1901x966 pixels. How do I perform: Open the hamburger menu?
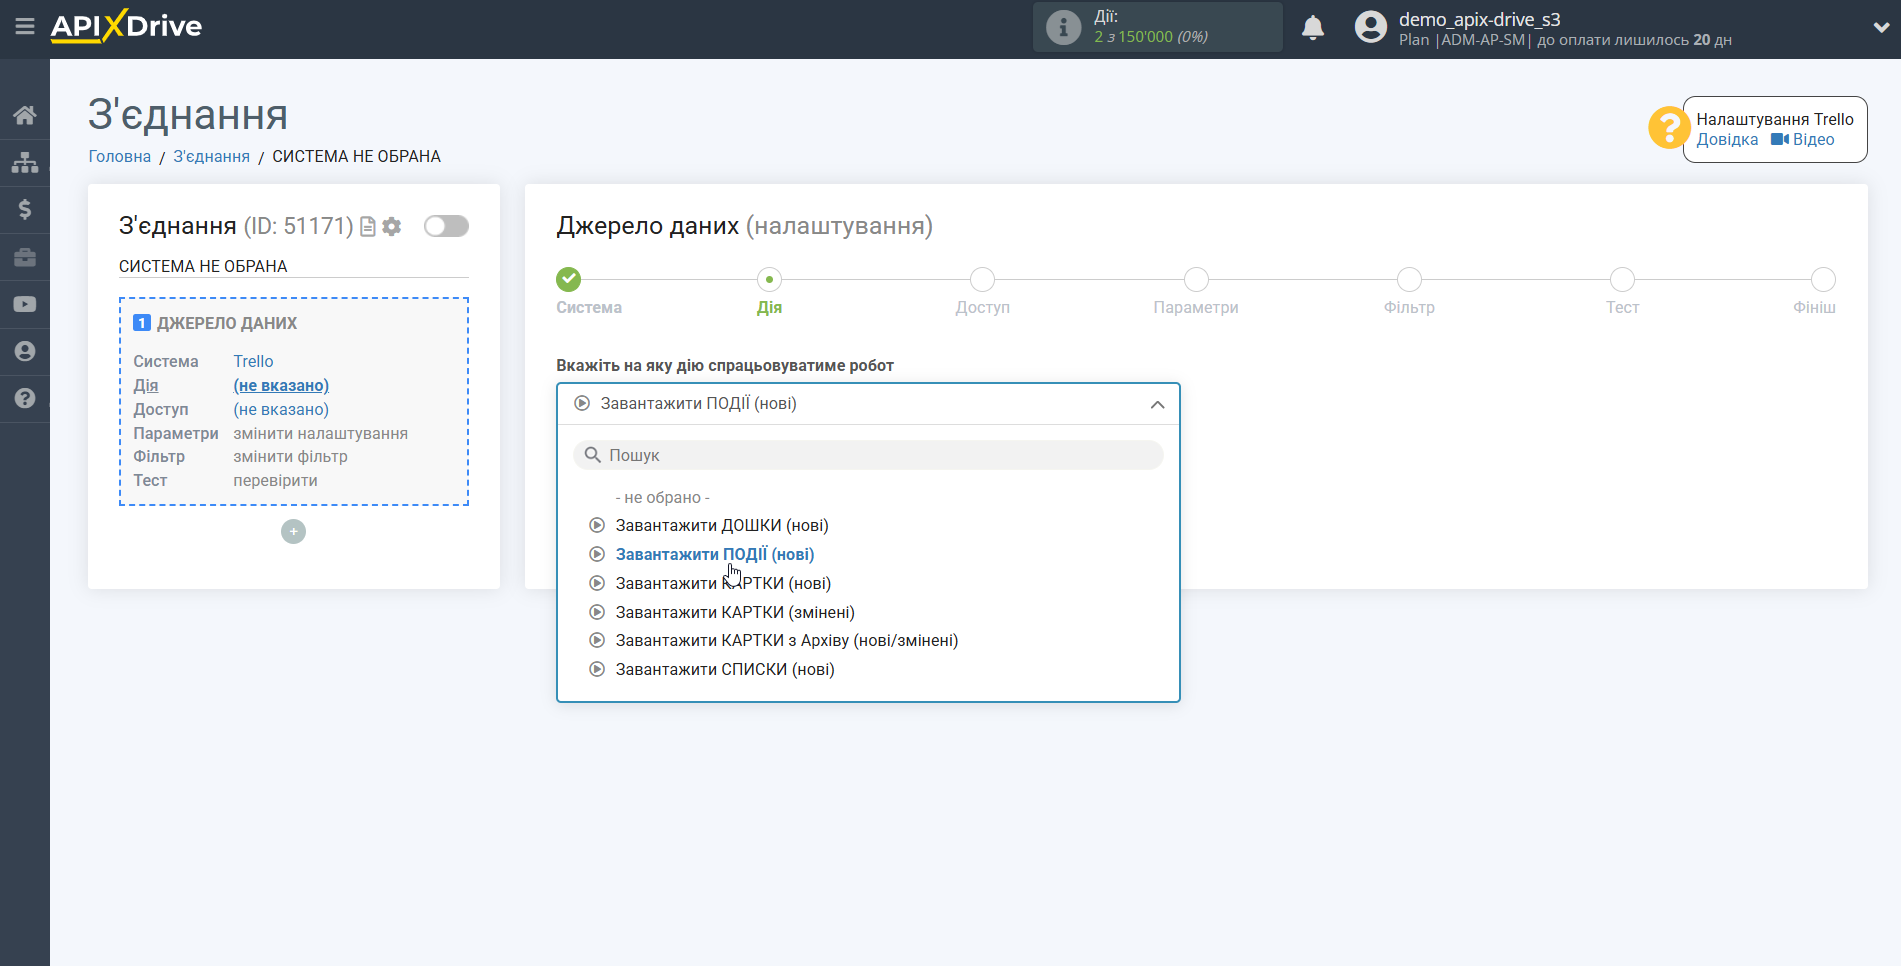coord(25,27)
